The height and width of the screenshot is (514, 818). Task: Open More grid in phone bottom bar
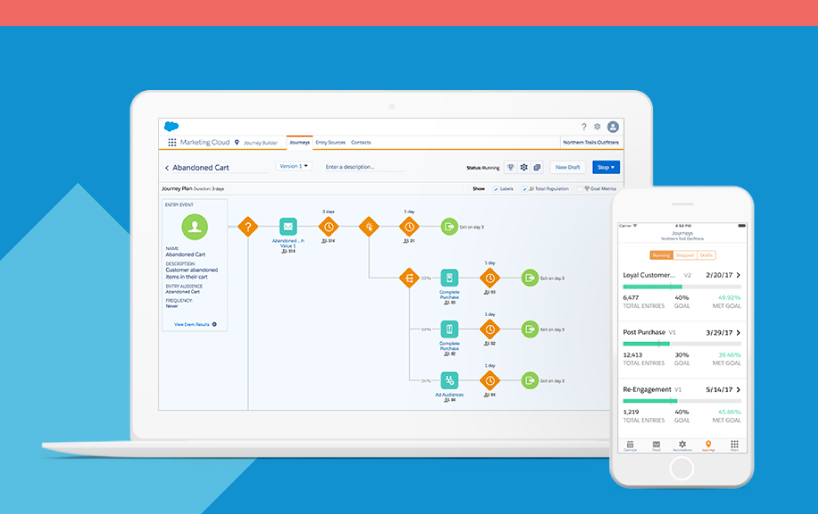pos(735,446)
